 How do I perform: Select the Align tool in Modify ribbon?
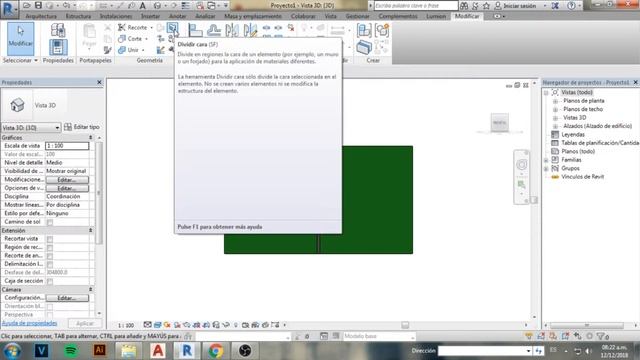(x=196, y=30)
